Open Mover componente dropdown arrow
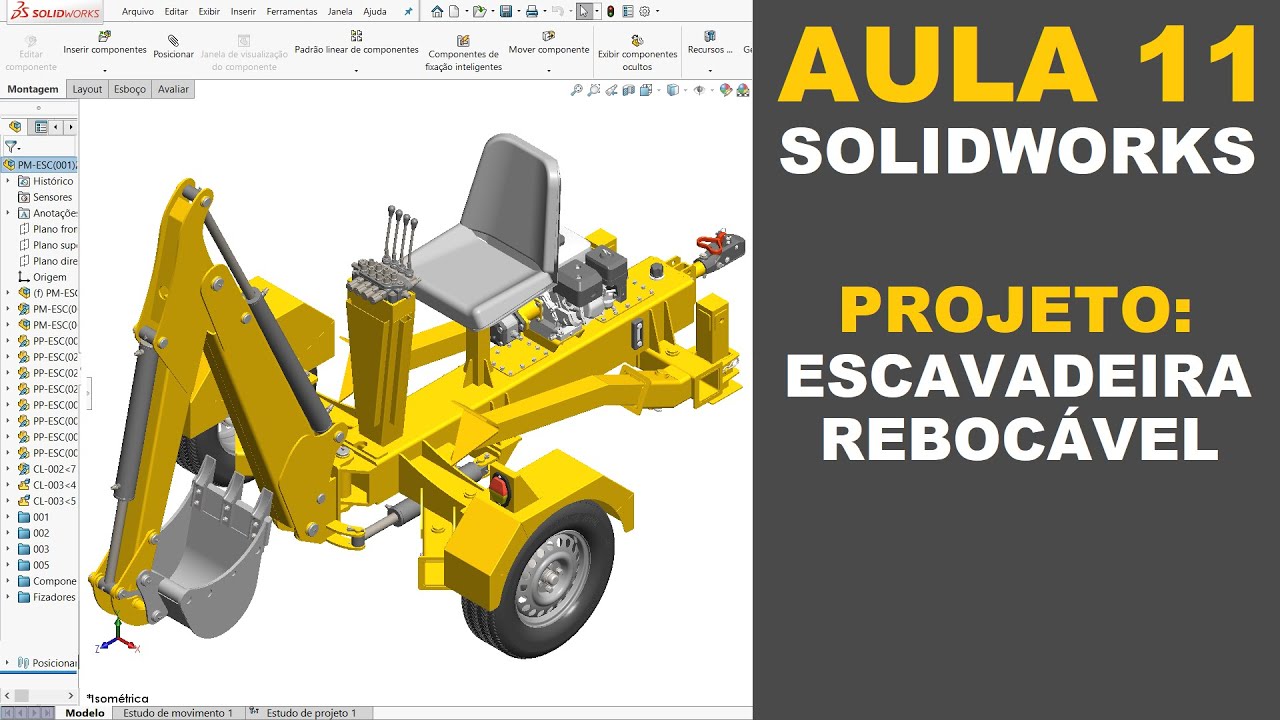 (548, 72)
